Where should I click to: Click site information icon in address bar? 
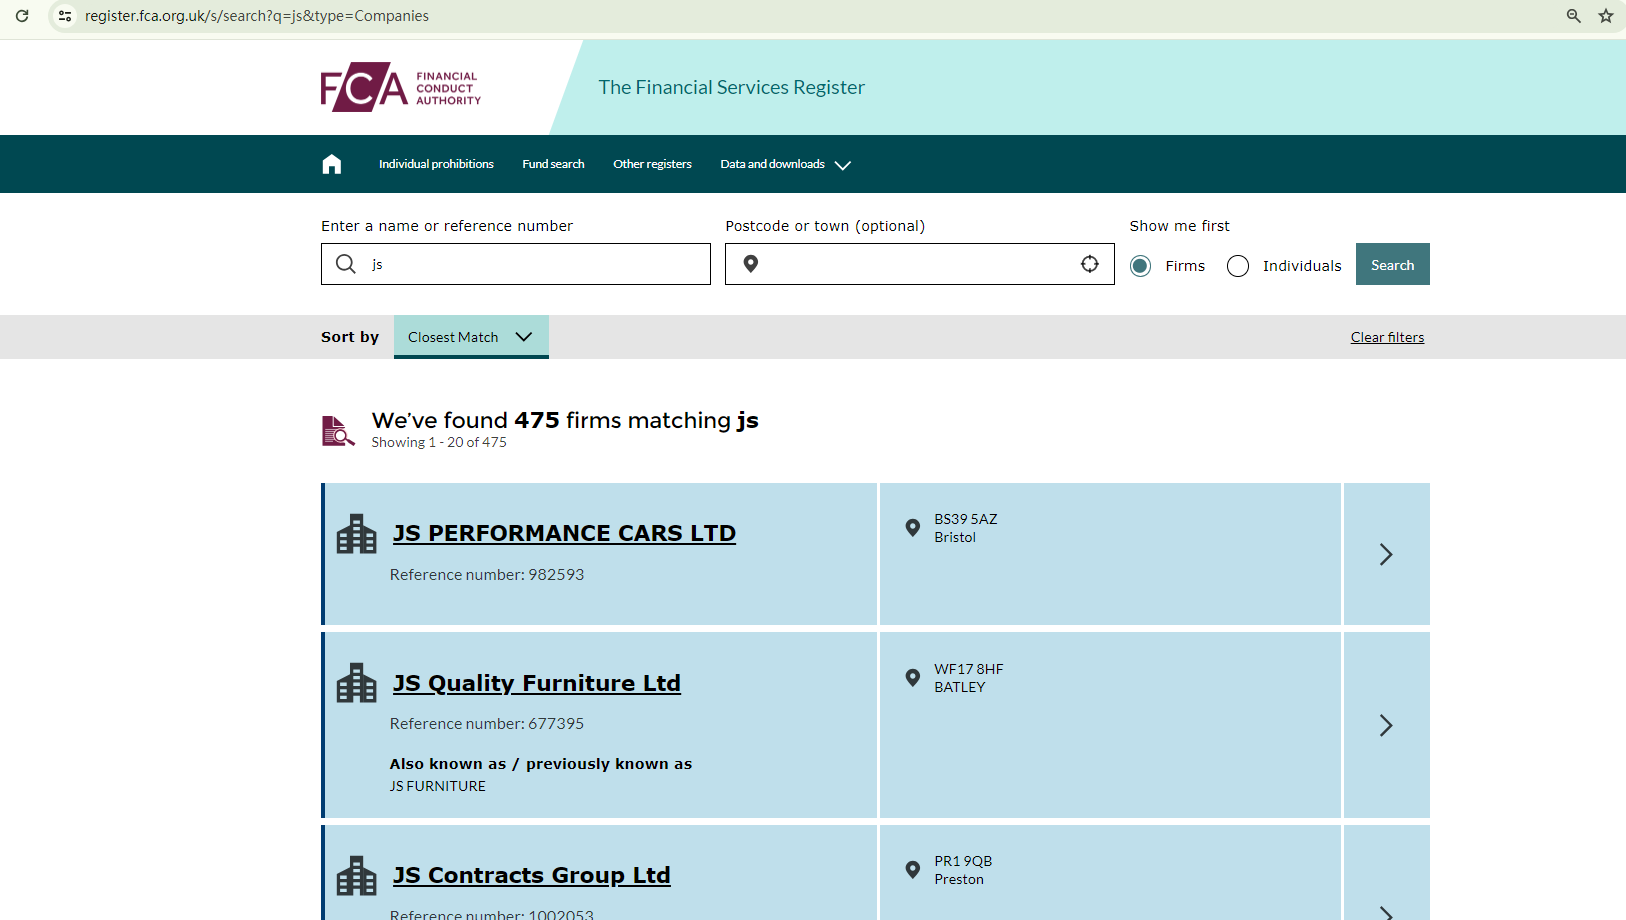[65, 16]
